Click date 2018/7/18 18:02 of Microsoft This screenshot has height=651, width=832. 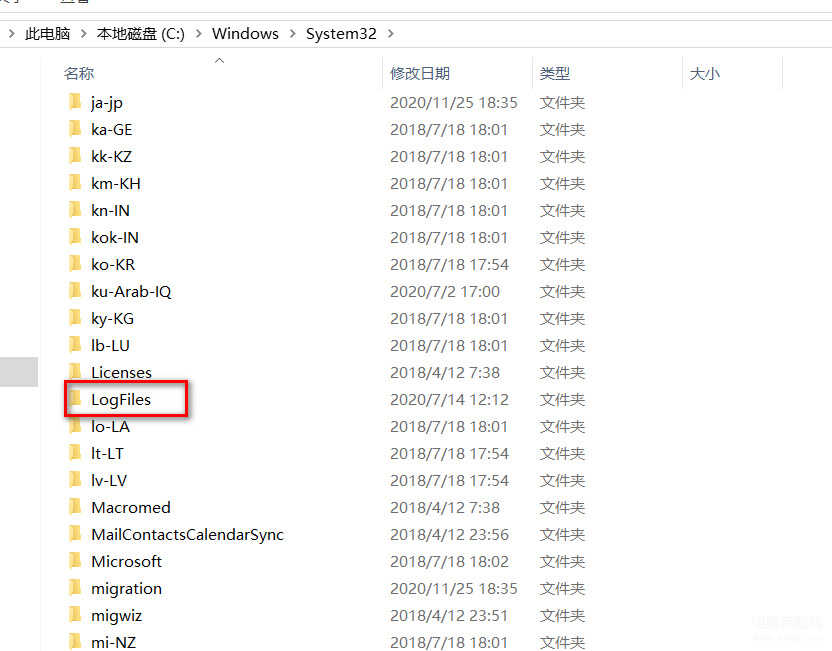click(x=449, y=562)
